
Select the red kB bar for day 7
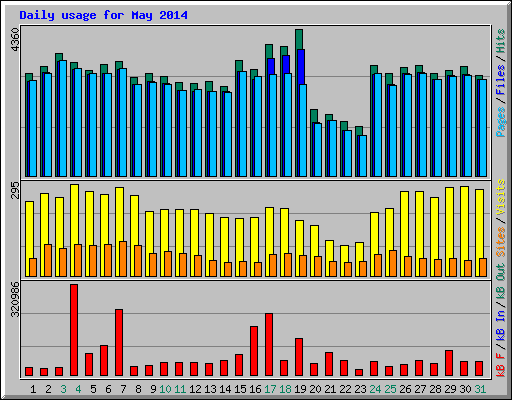[119, 343]
